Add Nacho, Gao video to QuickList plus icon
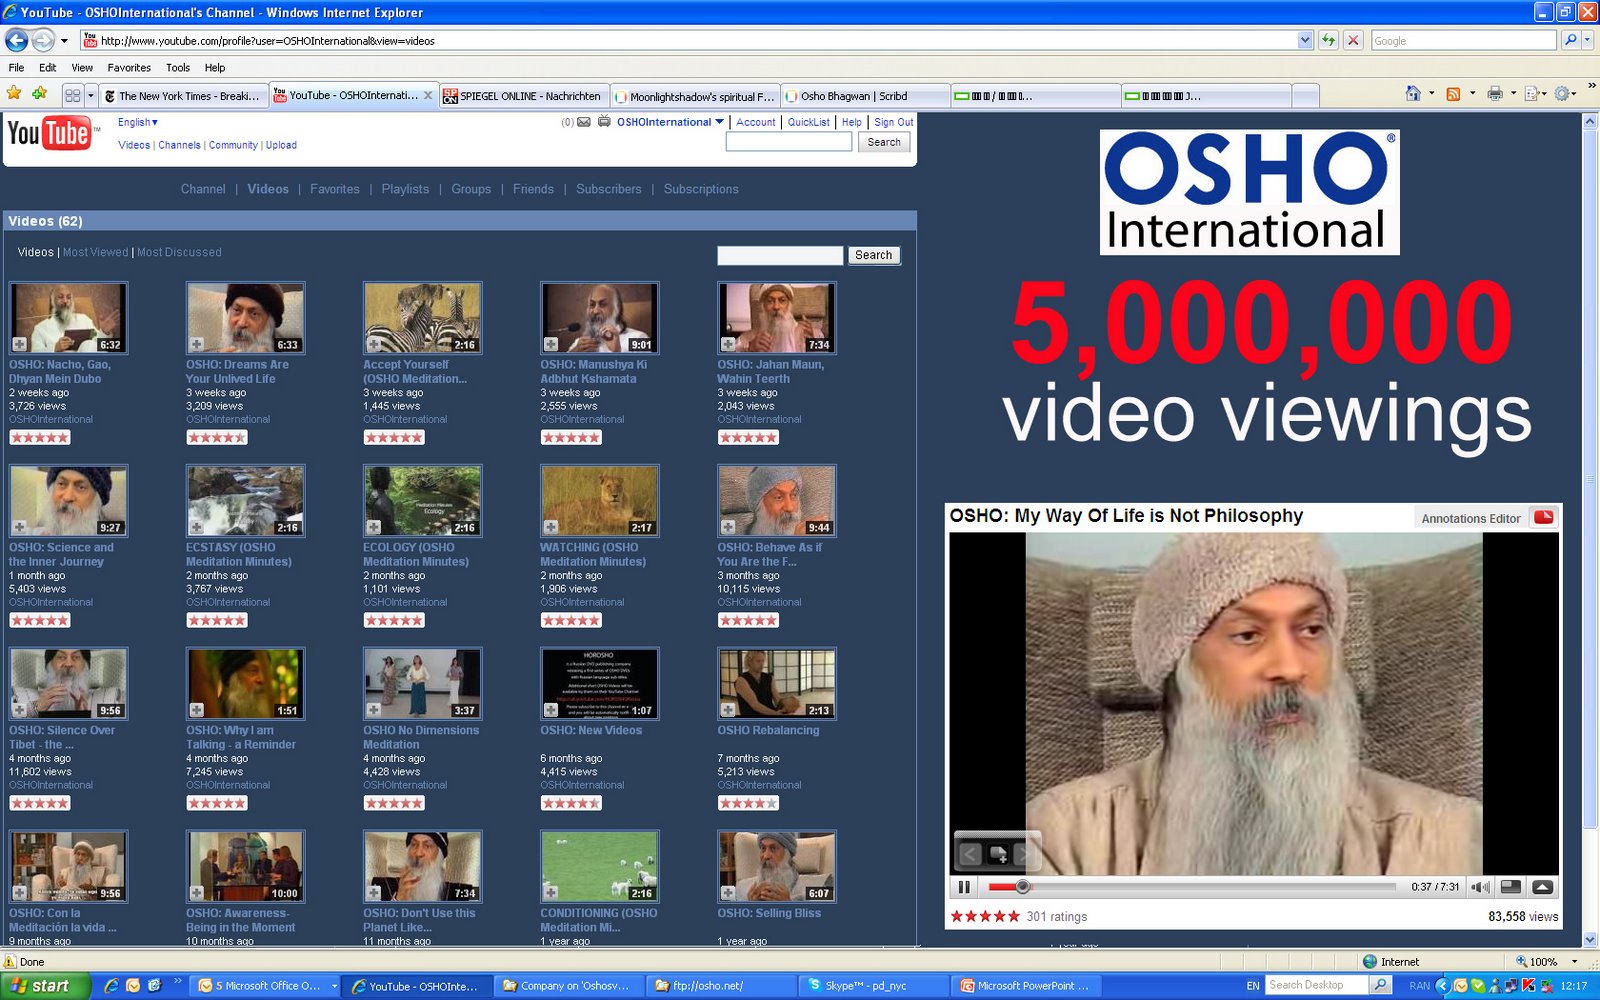Viewport: 1600px width, 1000px height. point(19,344)
